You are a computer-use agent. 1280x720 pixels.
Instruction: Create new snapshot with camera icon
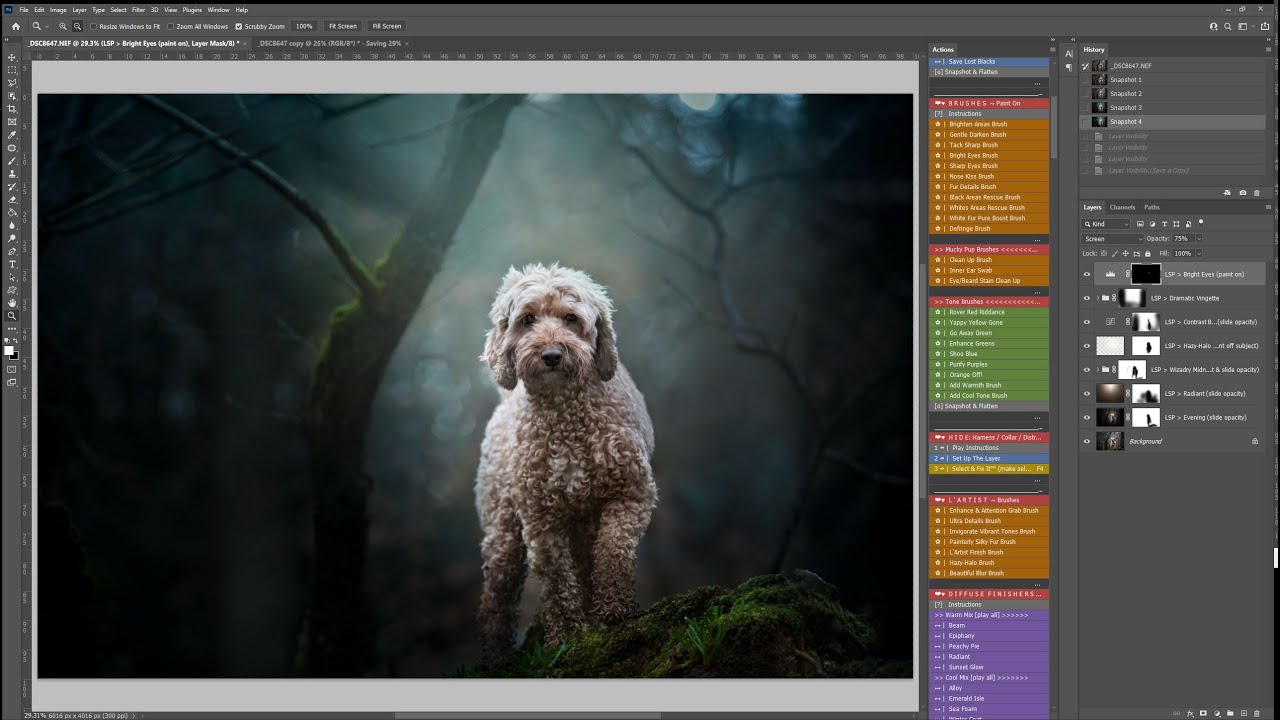1243,193
